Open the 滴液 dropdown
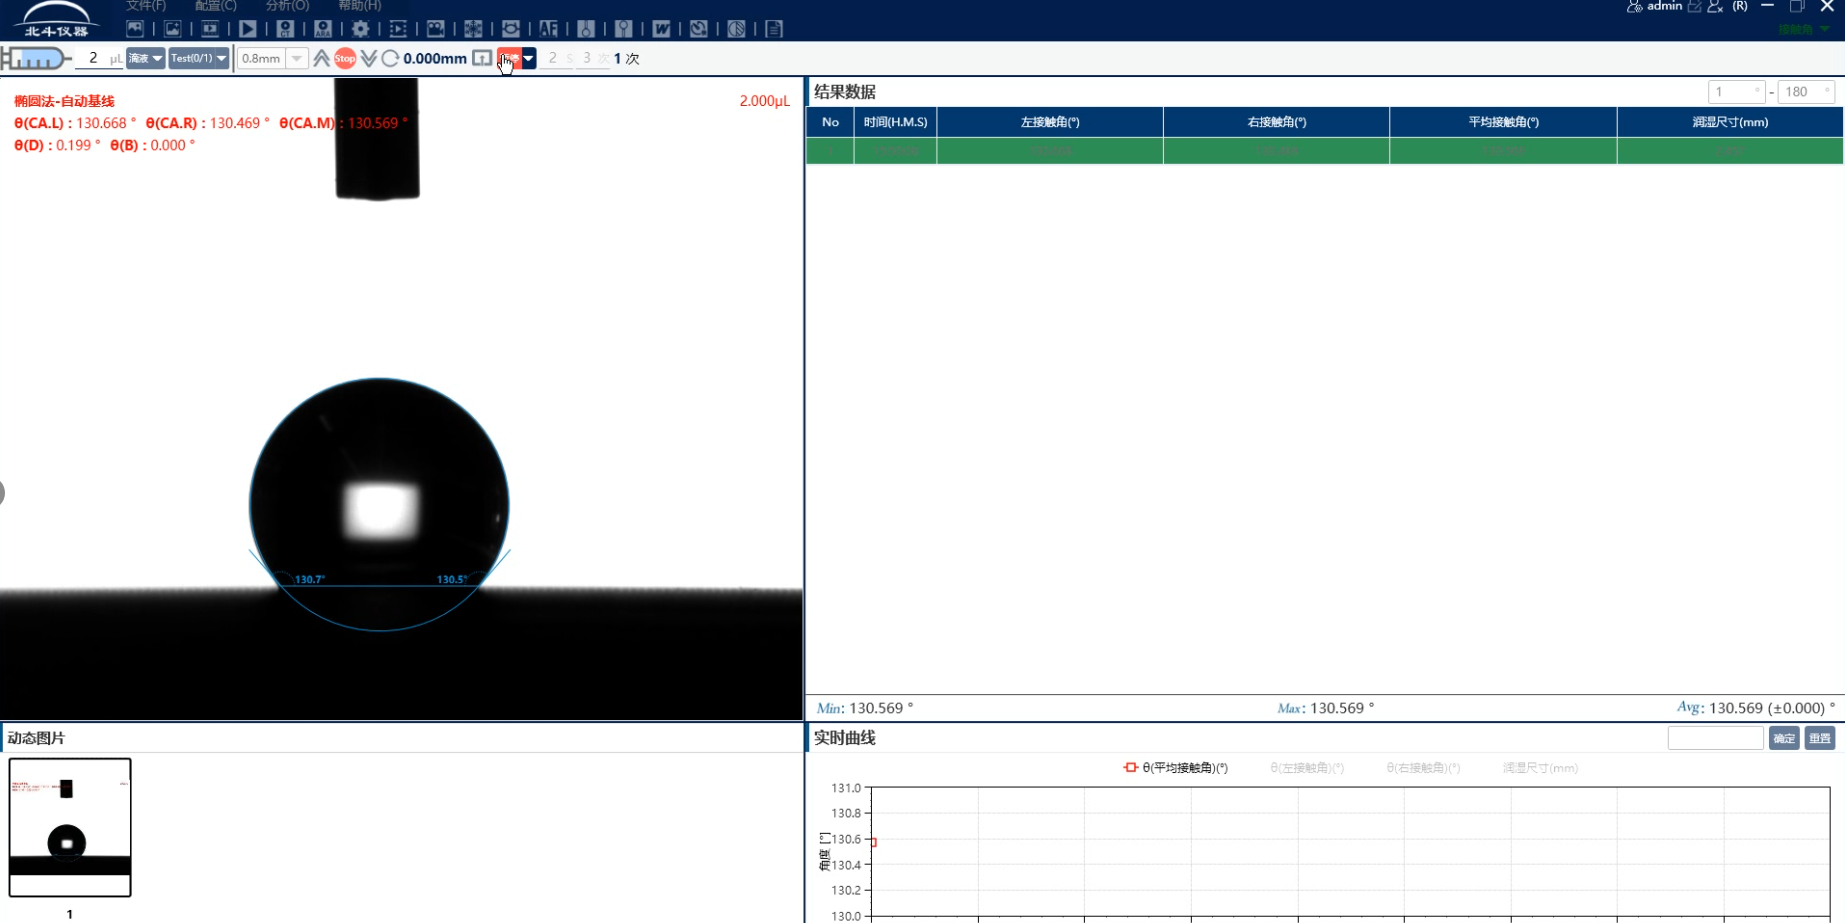 (146, 59)
